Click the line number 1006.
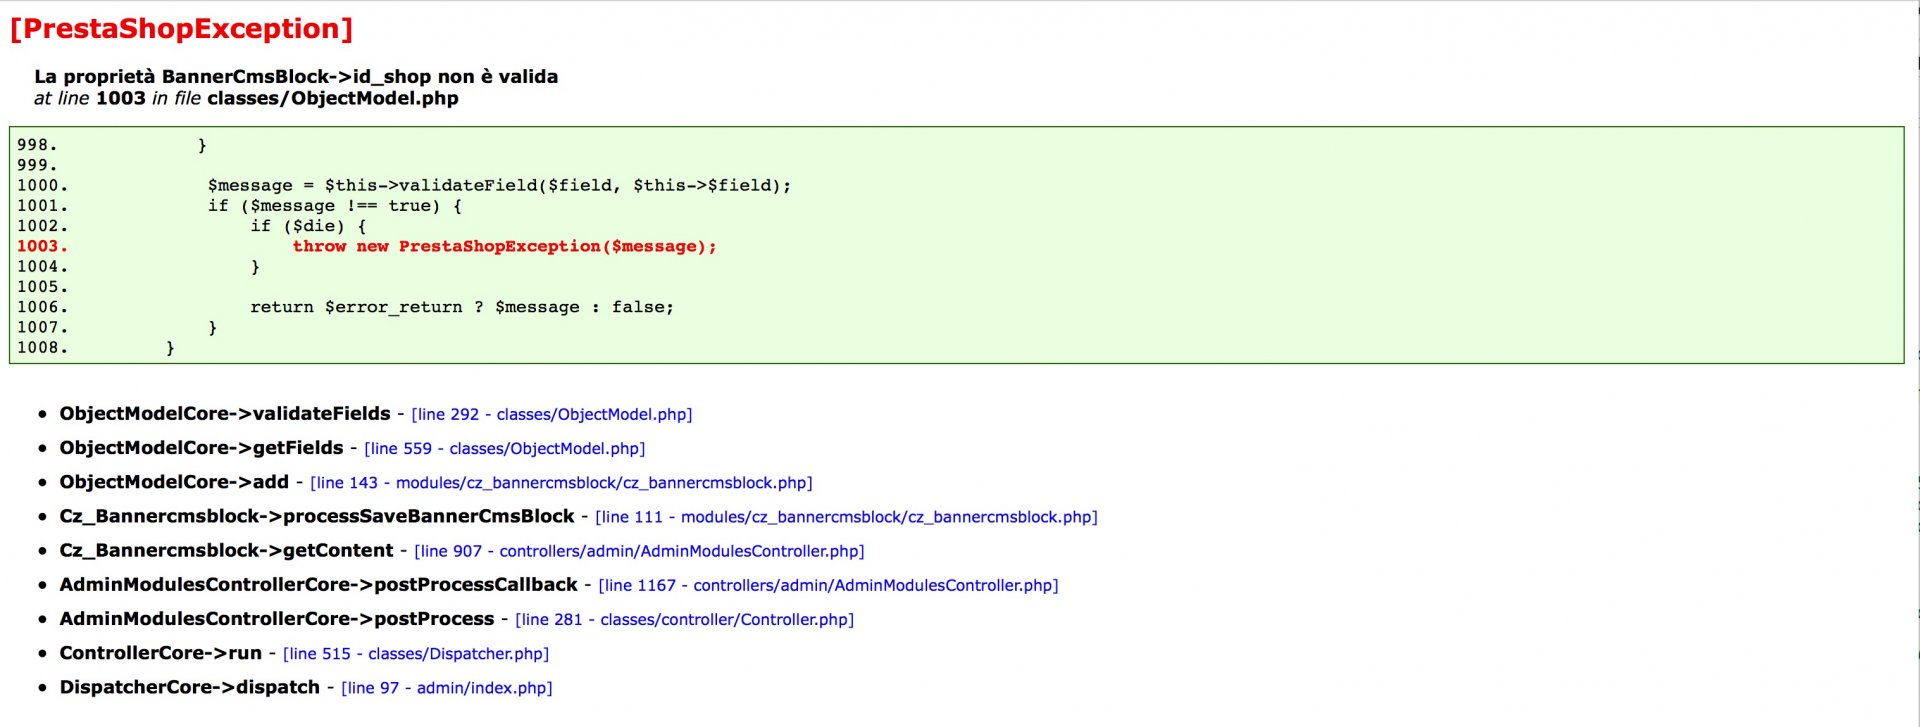Image resolution: width=1920 pixels, height=727 pixels. (x=42, y=307)
